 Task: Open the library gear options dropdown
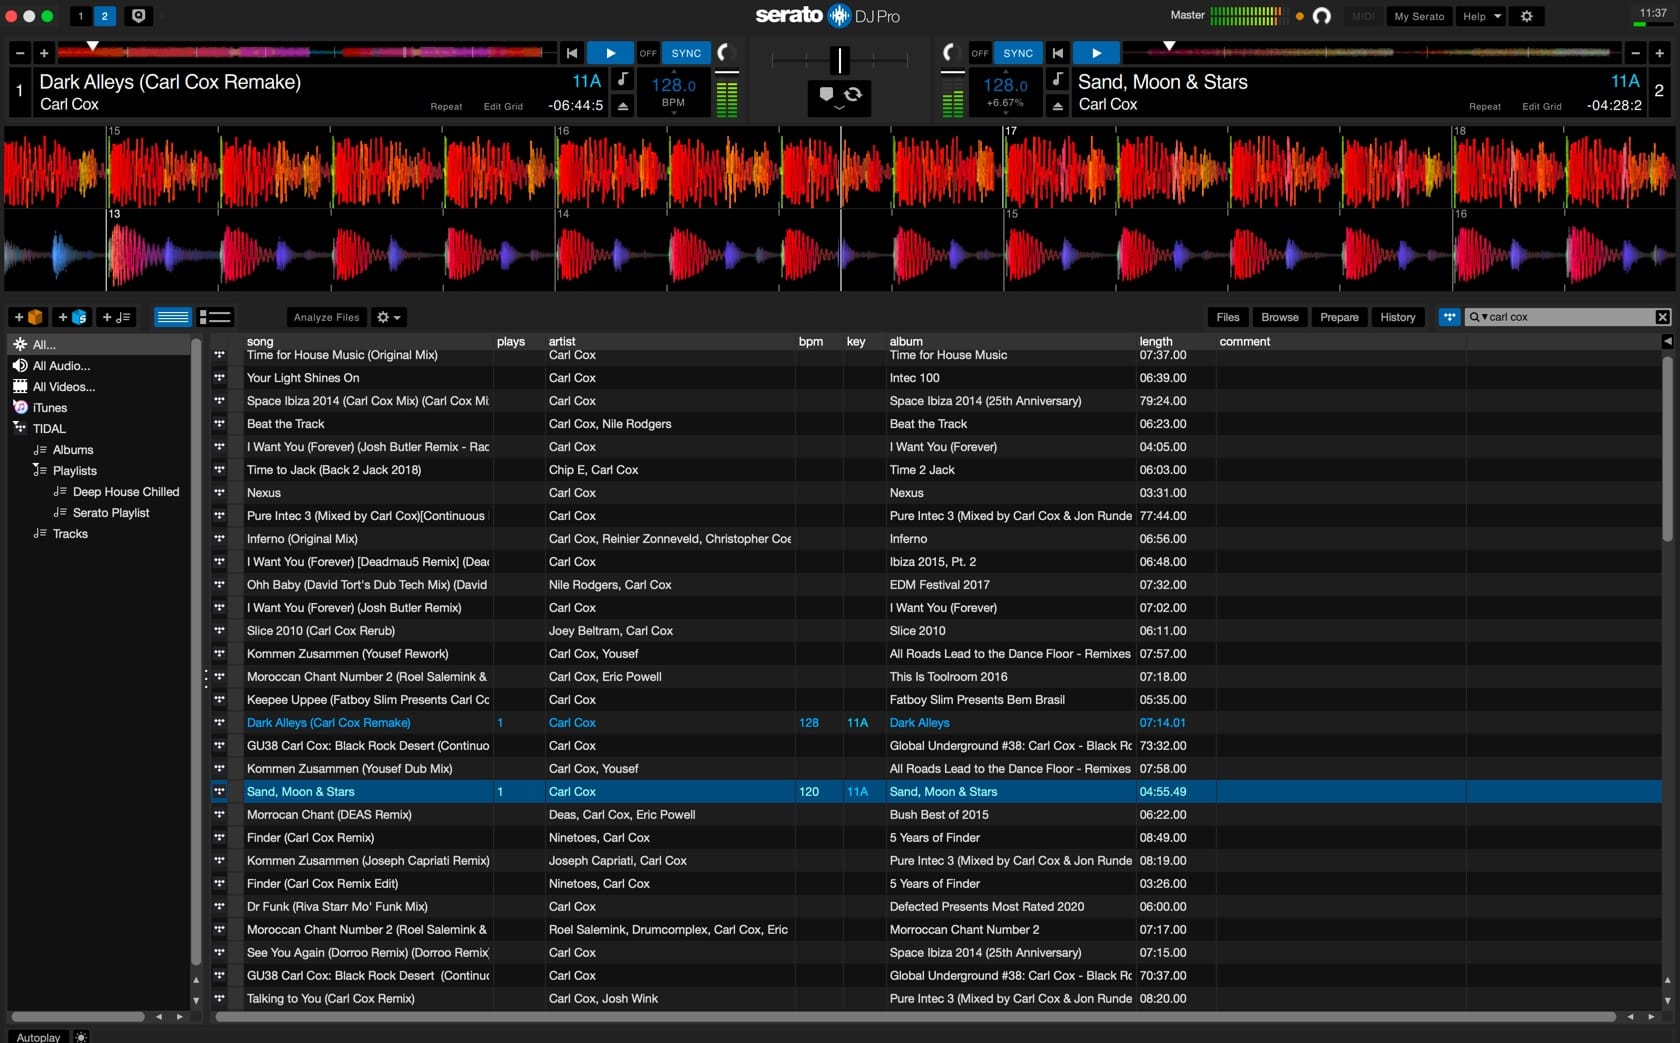click(387, 317)
